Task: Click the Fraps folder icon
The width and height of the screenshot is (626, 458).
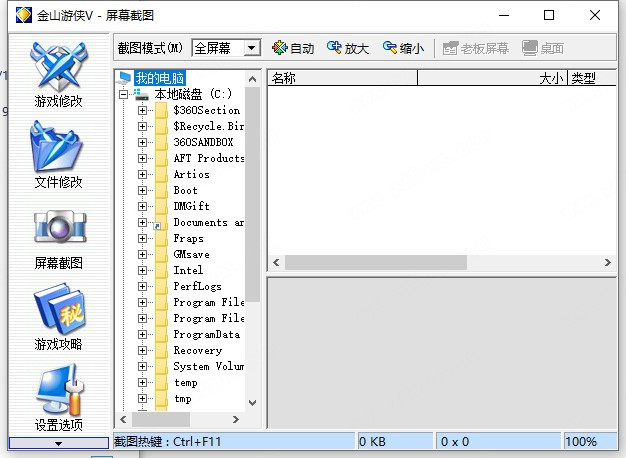Action: (x=161, y=238)
